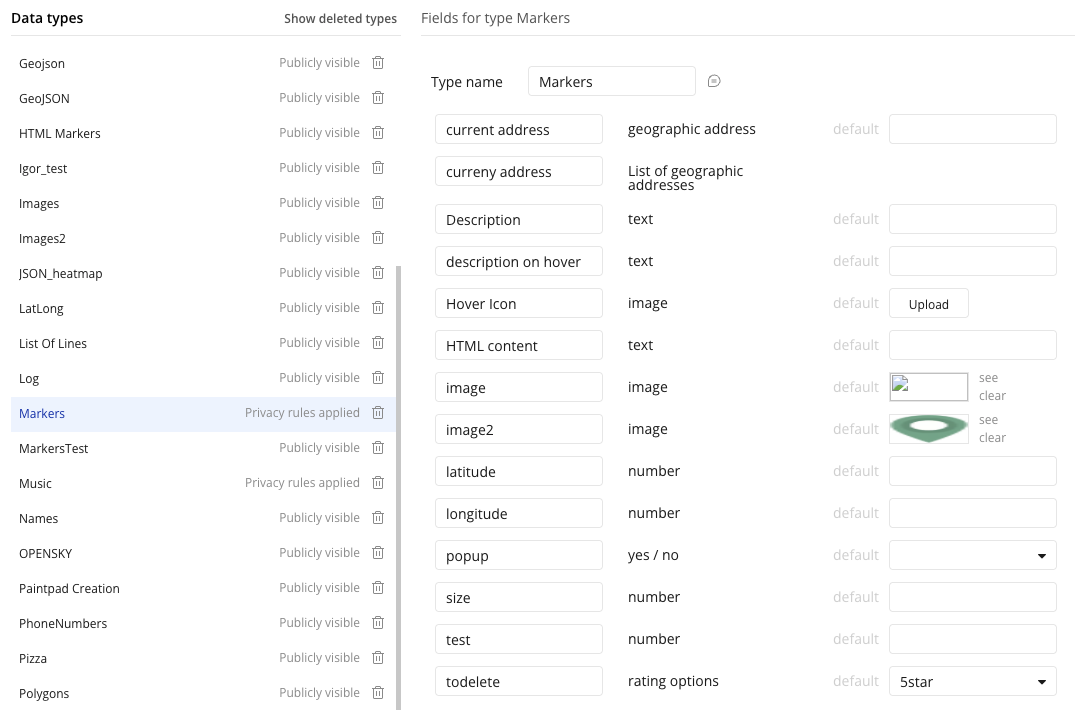Clear the image2 default picture
The width and height of the screenshot is (1075, 710).
pos(992,438)
